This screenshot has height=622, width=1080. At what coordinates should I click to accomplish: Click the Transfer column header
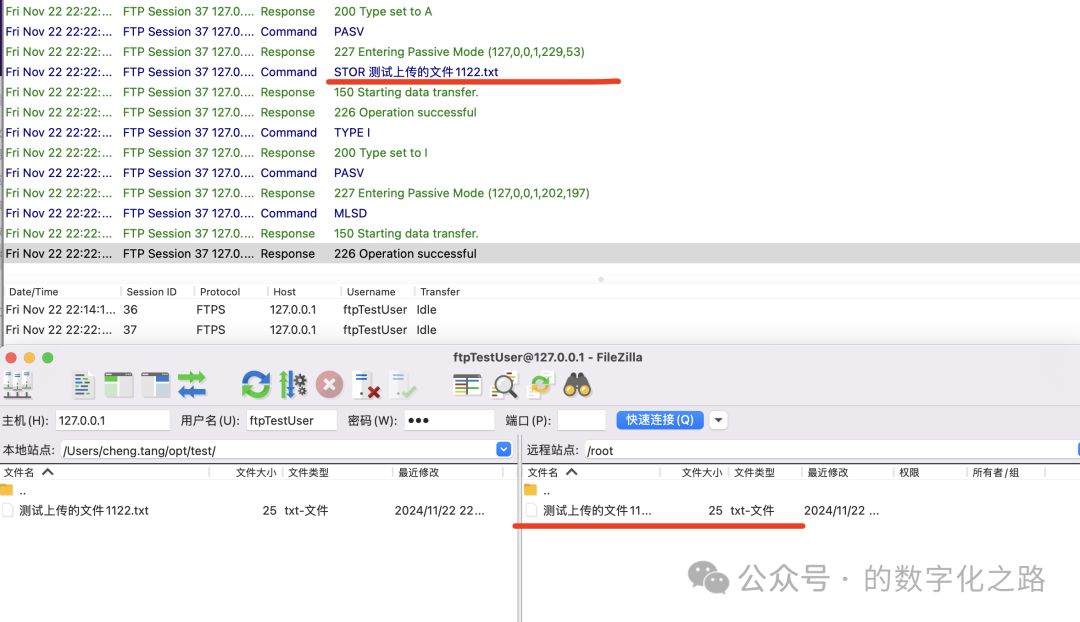[x=439, y=291]
